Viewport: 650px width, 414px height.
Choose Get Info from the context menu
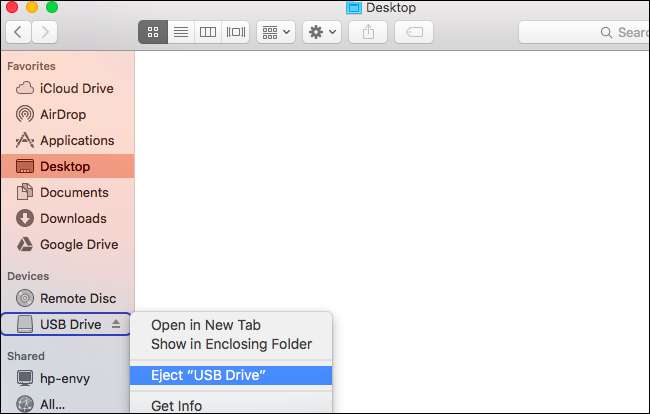pyautogui.click(x=231, y=406)
